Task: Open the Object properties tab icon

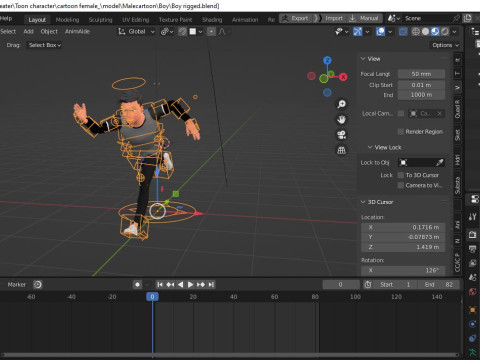Action: click(x=473, y=310)
